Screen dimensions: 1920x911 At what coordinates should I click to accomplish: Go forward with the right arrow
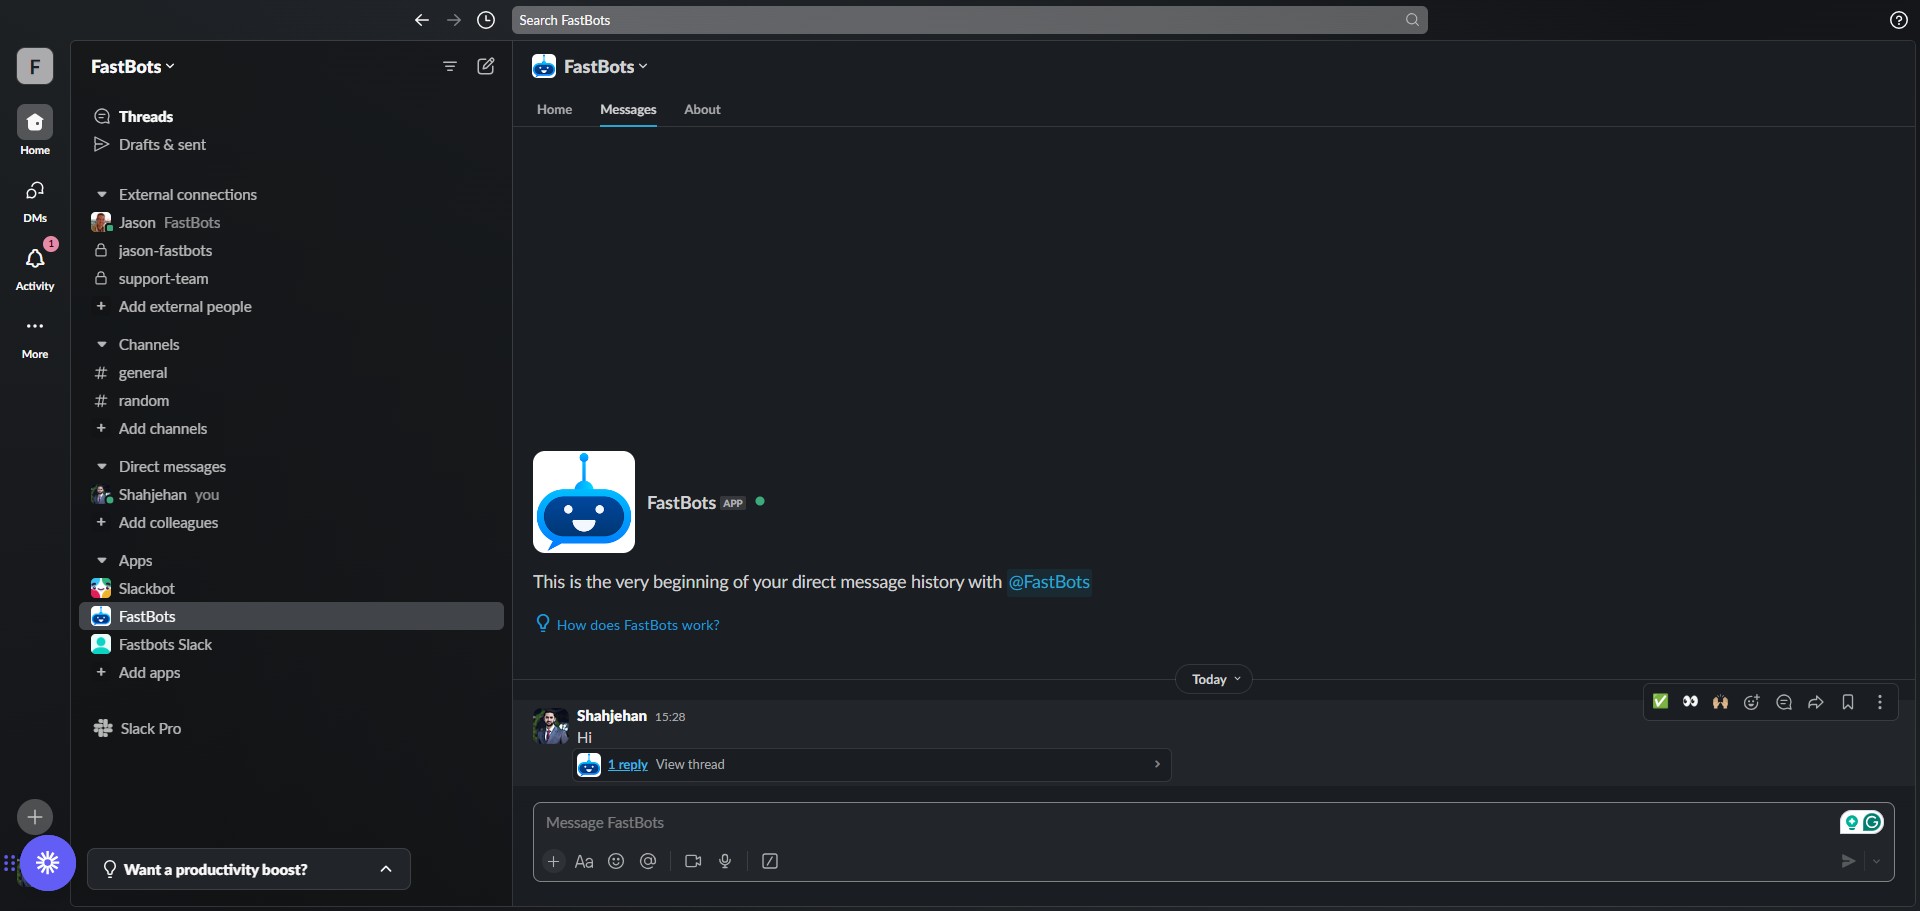(454, 20)
